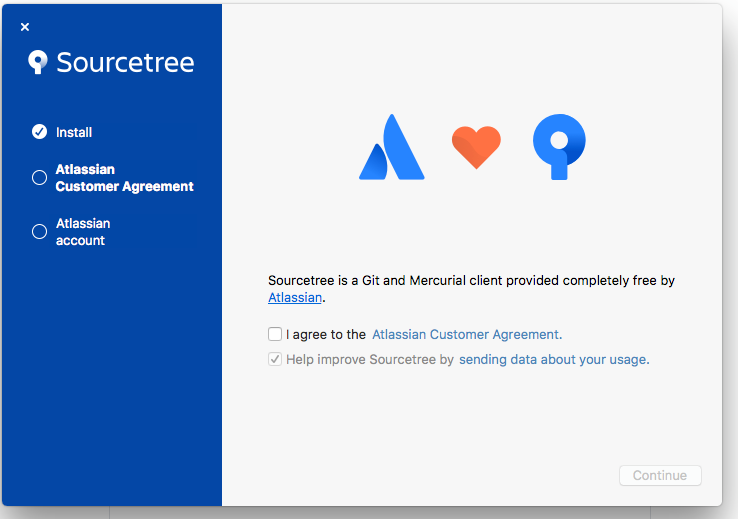Close the Sourcetree setup window with the X
The height and width of the screenshot is (519, 738).
click(25, 27)
